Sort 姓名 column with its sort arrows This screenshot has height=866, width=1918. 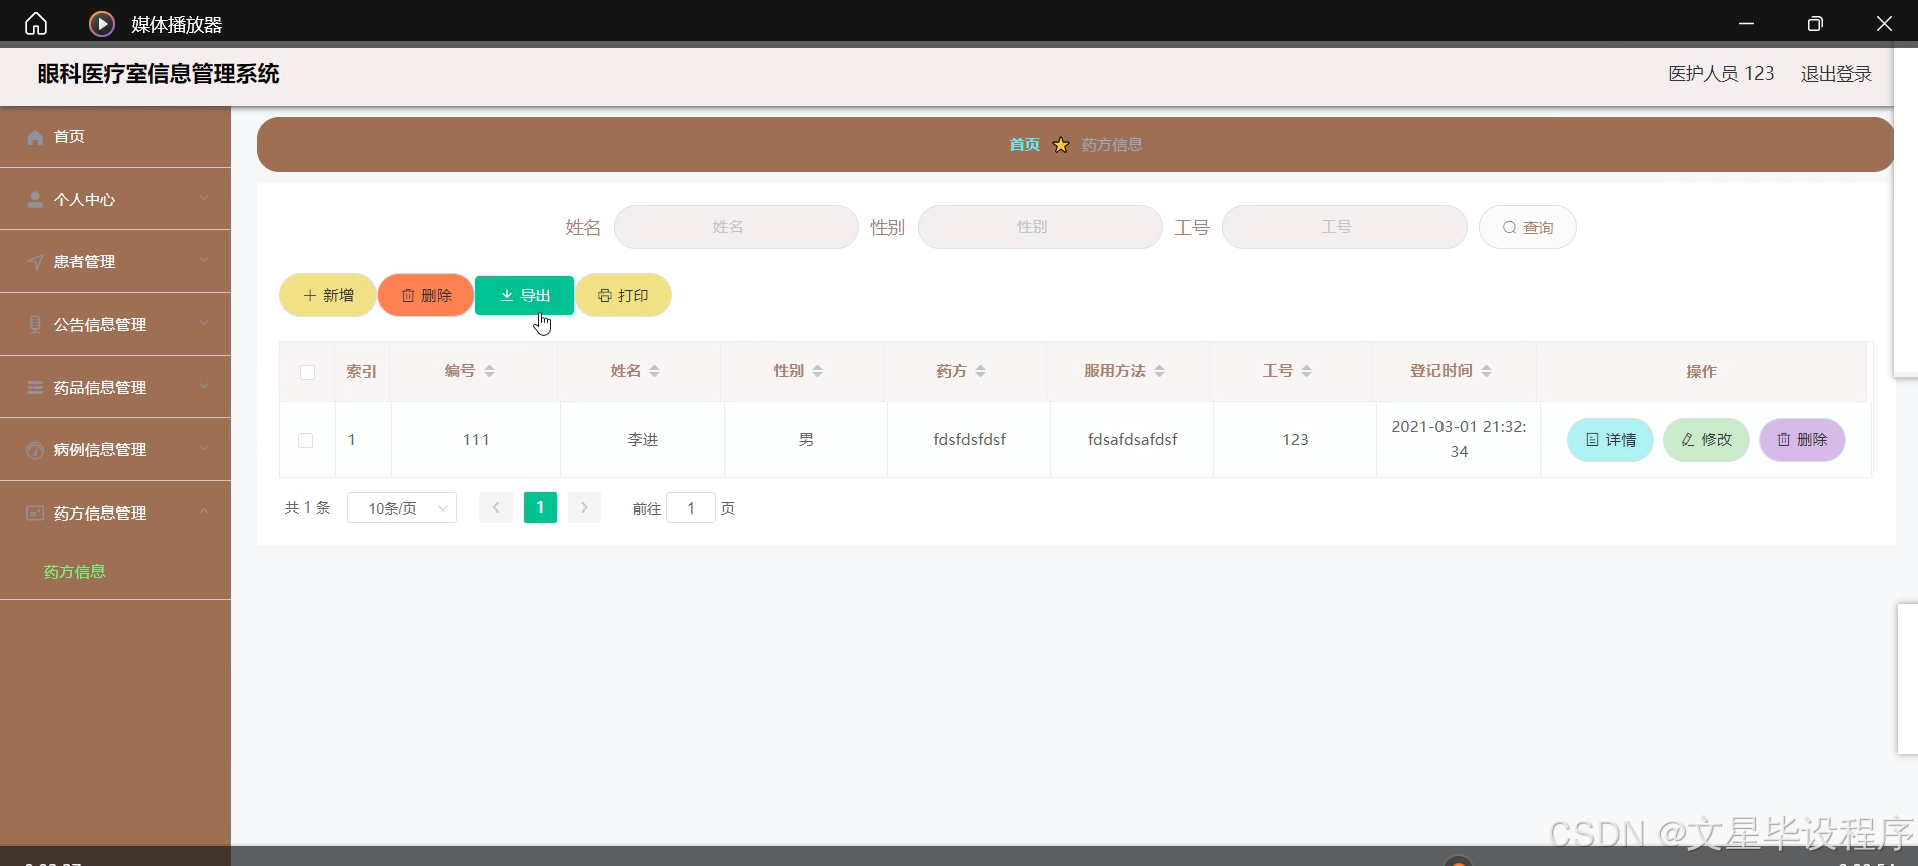654,371
